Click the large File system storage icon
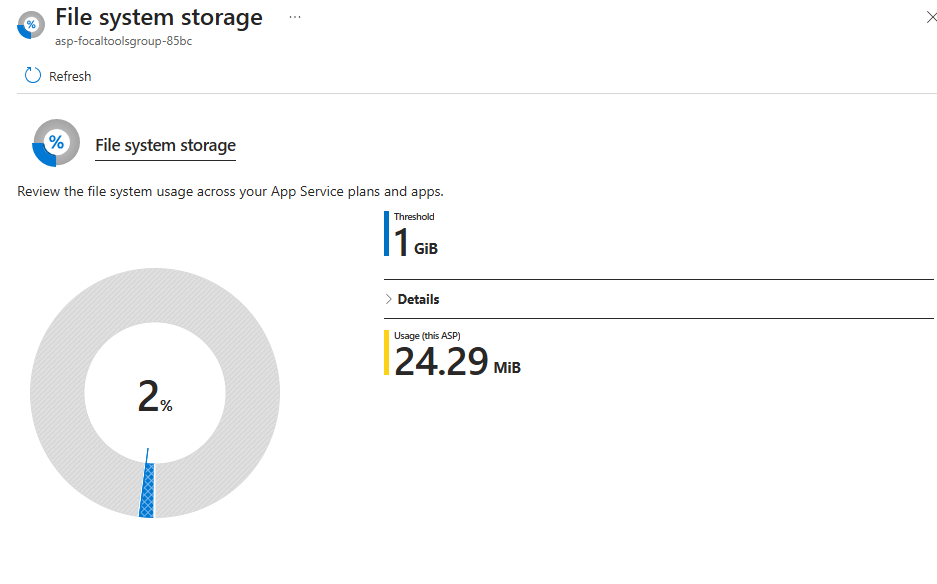The height and width of the screenshot is (584, 937). pyautogui.click(x=56, y=143)
